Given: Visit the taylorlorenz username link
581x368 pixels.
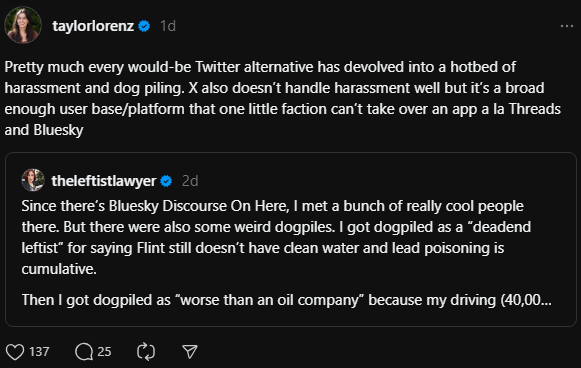Looking at the screenshot, I should pos(93,26).
